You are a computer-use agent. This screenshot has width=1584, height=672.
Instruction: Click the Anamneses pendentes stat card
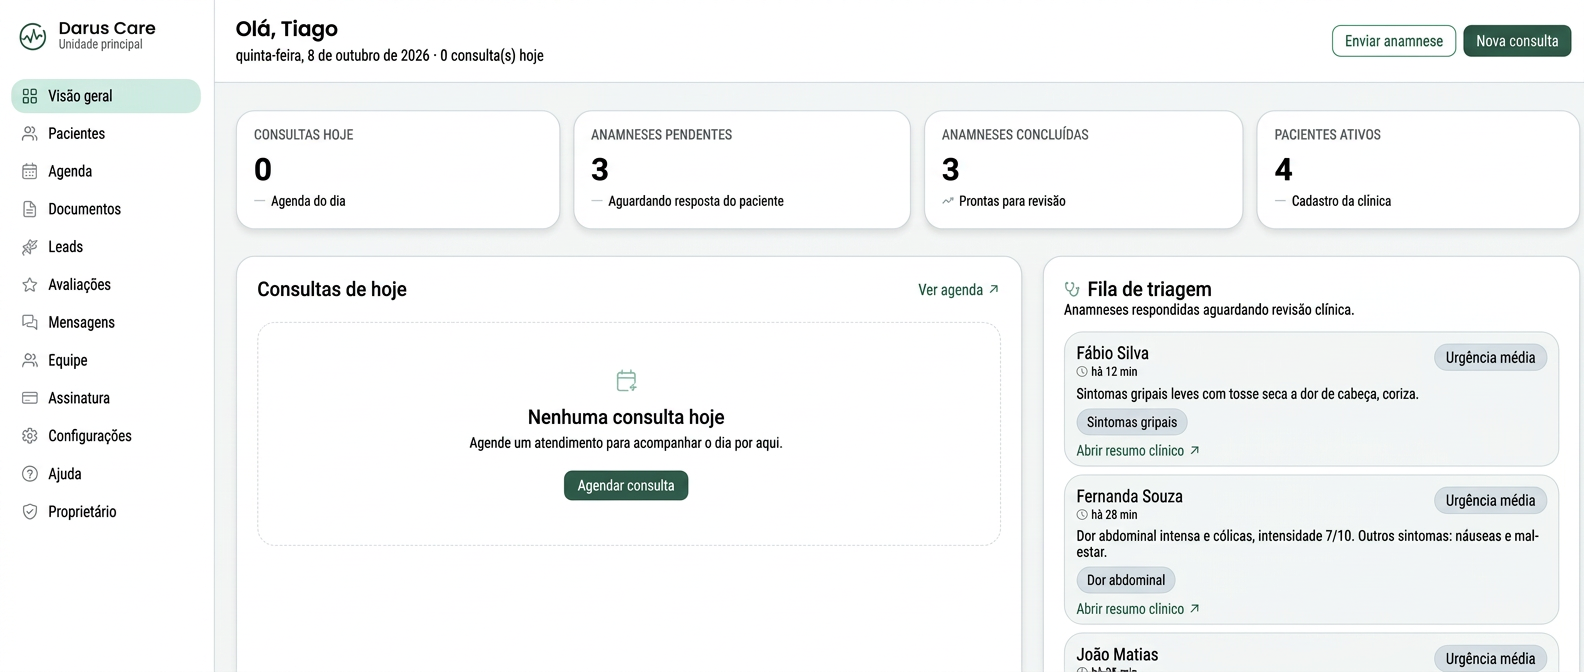pyautogui.click(x=742, y=170)
